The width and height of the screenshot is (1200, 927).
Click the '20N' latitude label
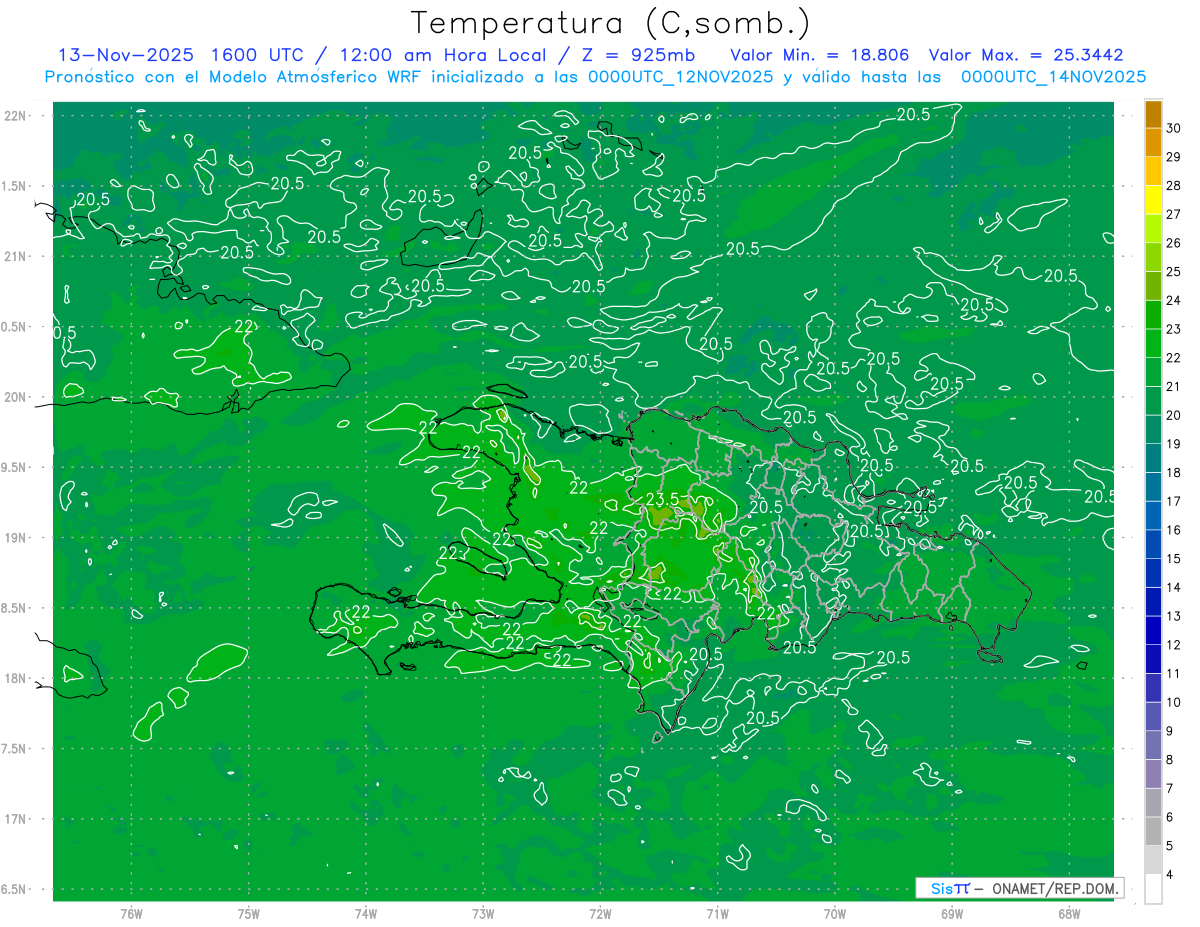pos(15,397)
